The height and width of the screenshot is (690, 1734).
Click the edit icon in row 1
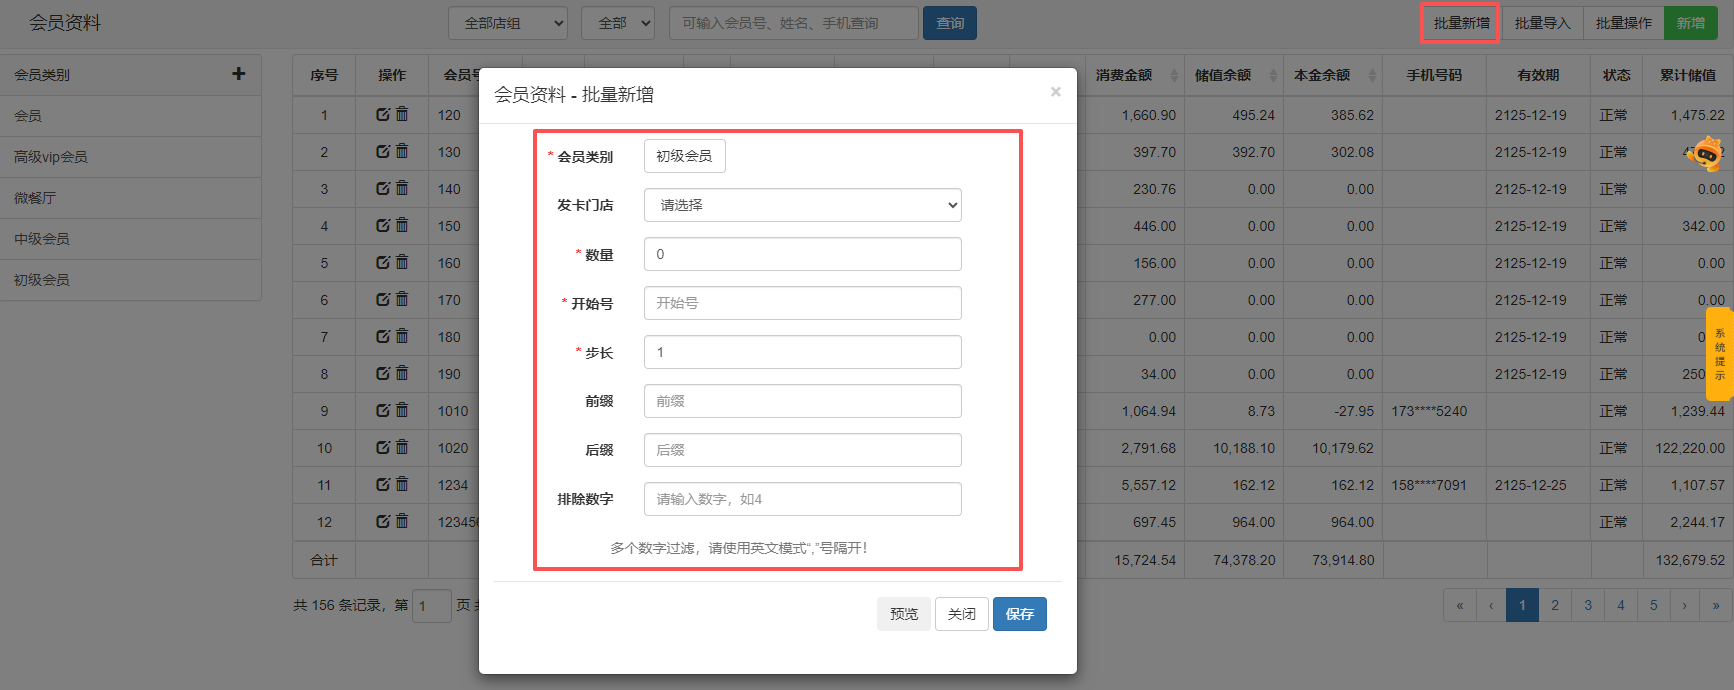click(383, 115)
